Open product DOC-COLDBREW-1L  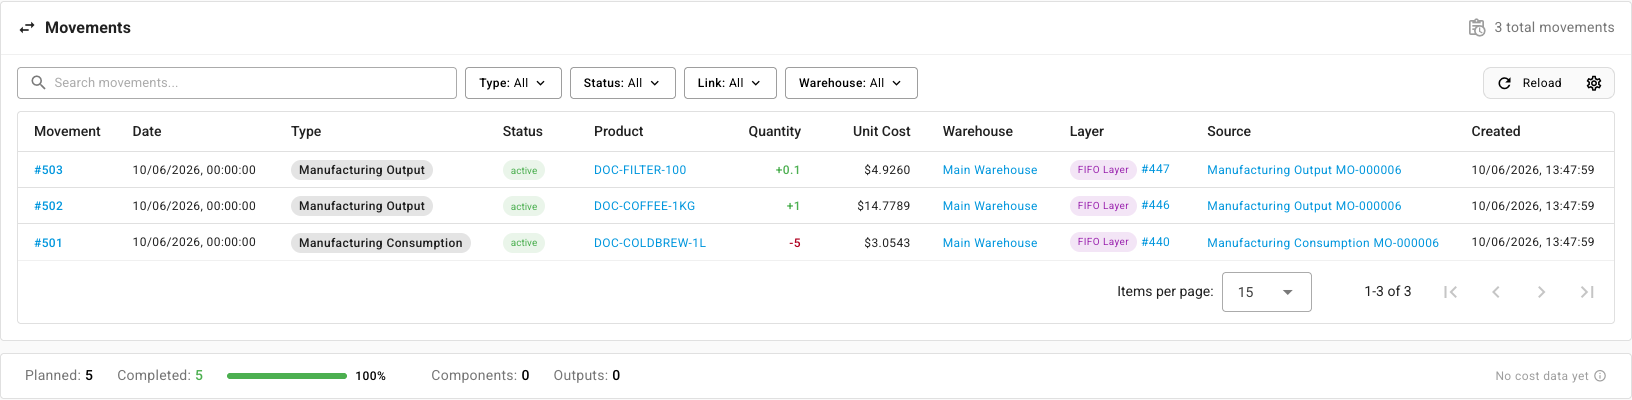point(650,243)
